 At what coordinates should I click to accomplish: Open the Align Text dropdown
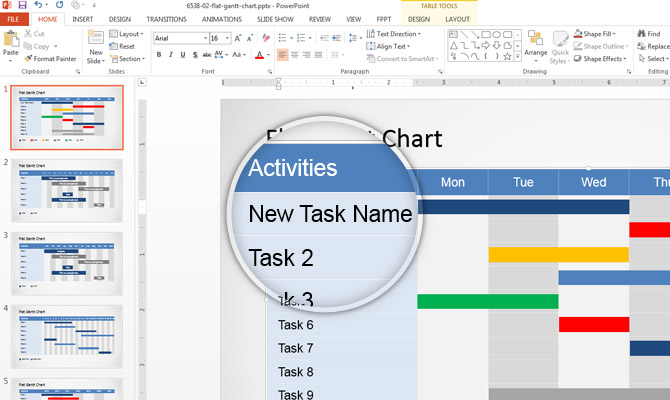coord(388,46)
